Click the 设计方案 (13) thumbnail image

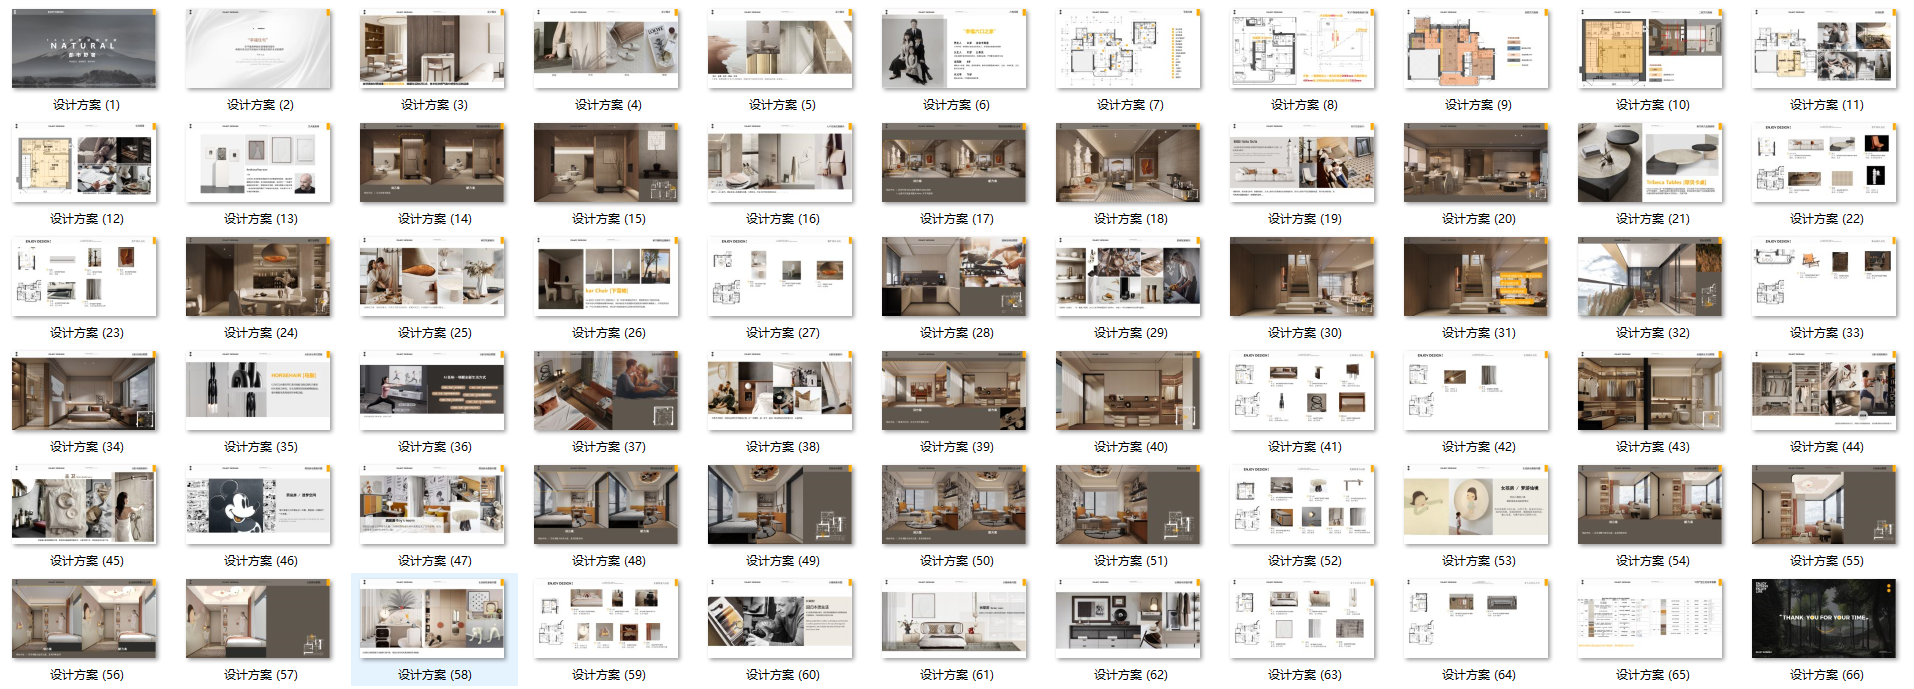coord(258,163)
